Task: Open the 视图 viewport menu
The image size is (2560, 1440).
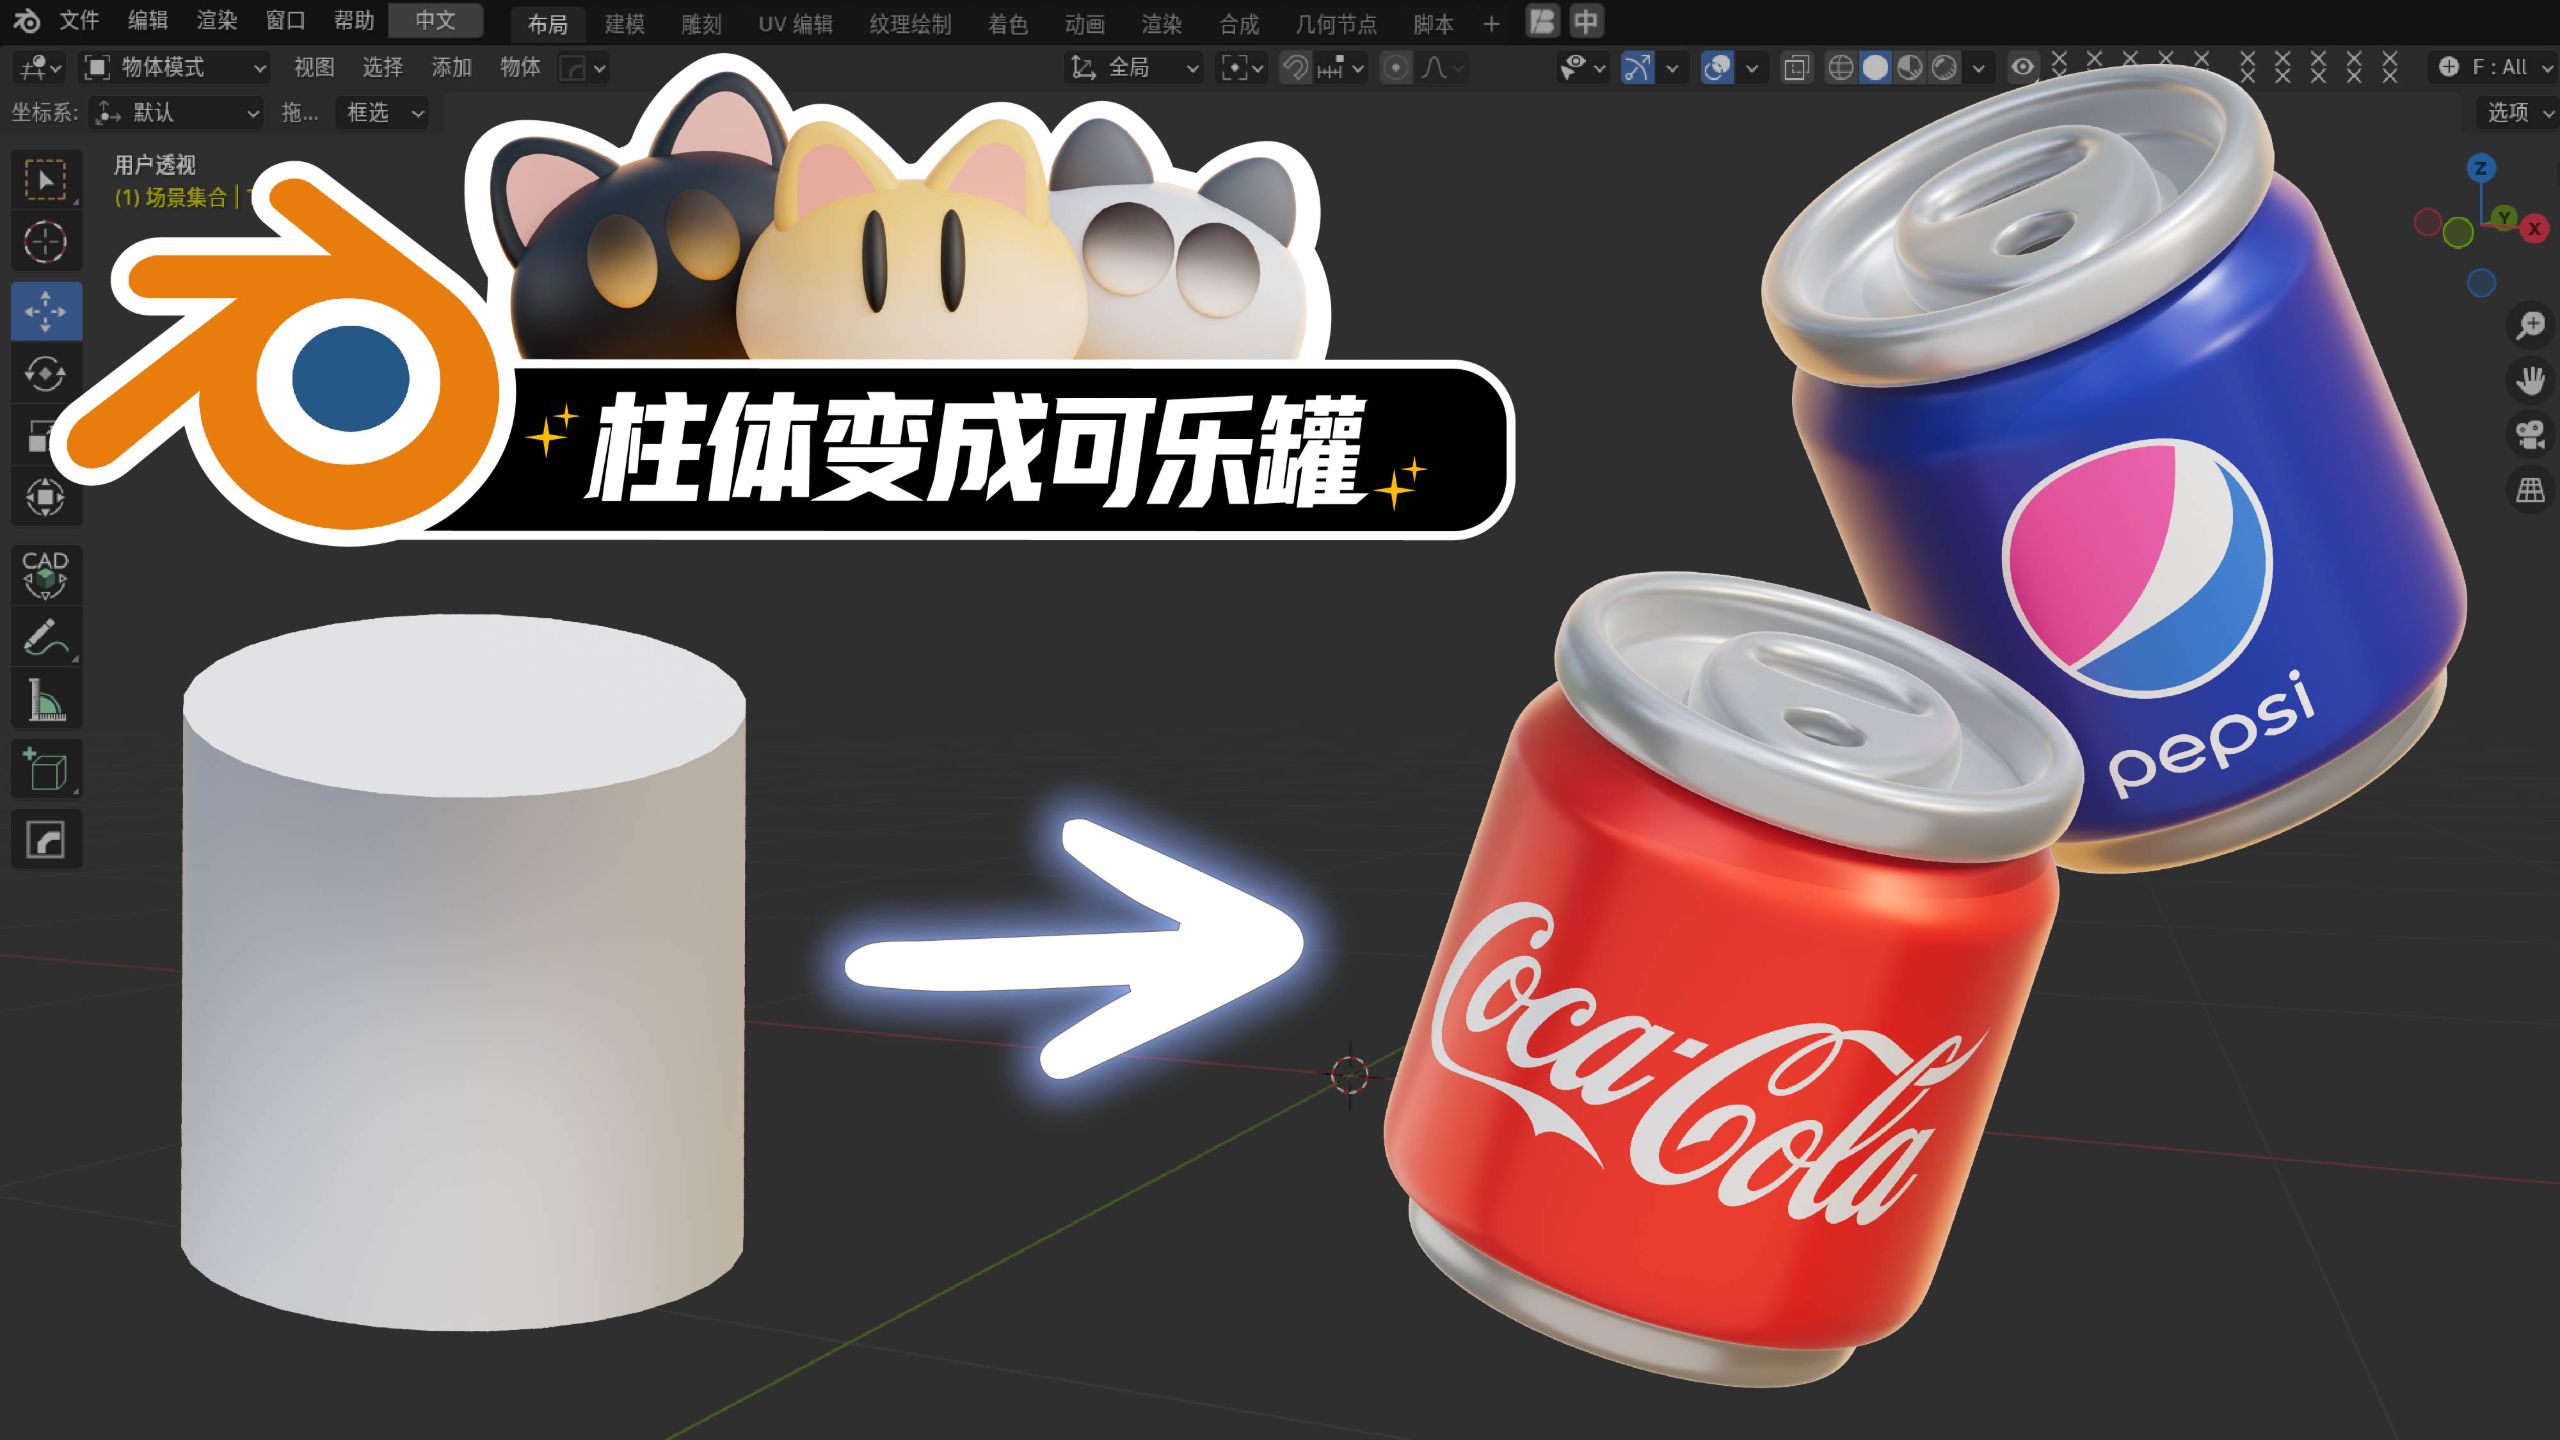Action: pyautogui.click(x=314, y=67)
